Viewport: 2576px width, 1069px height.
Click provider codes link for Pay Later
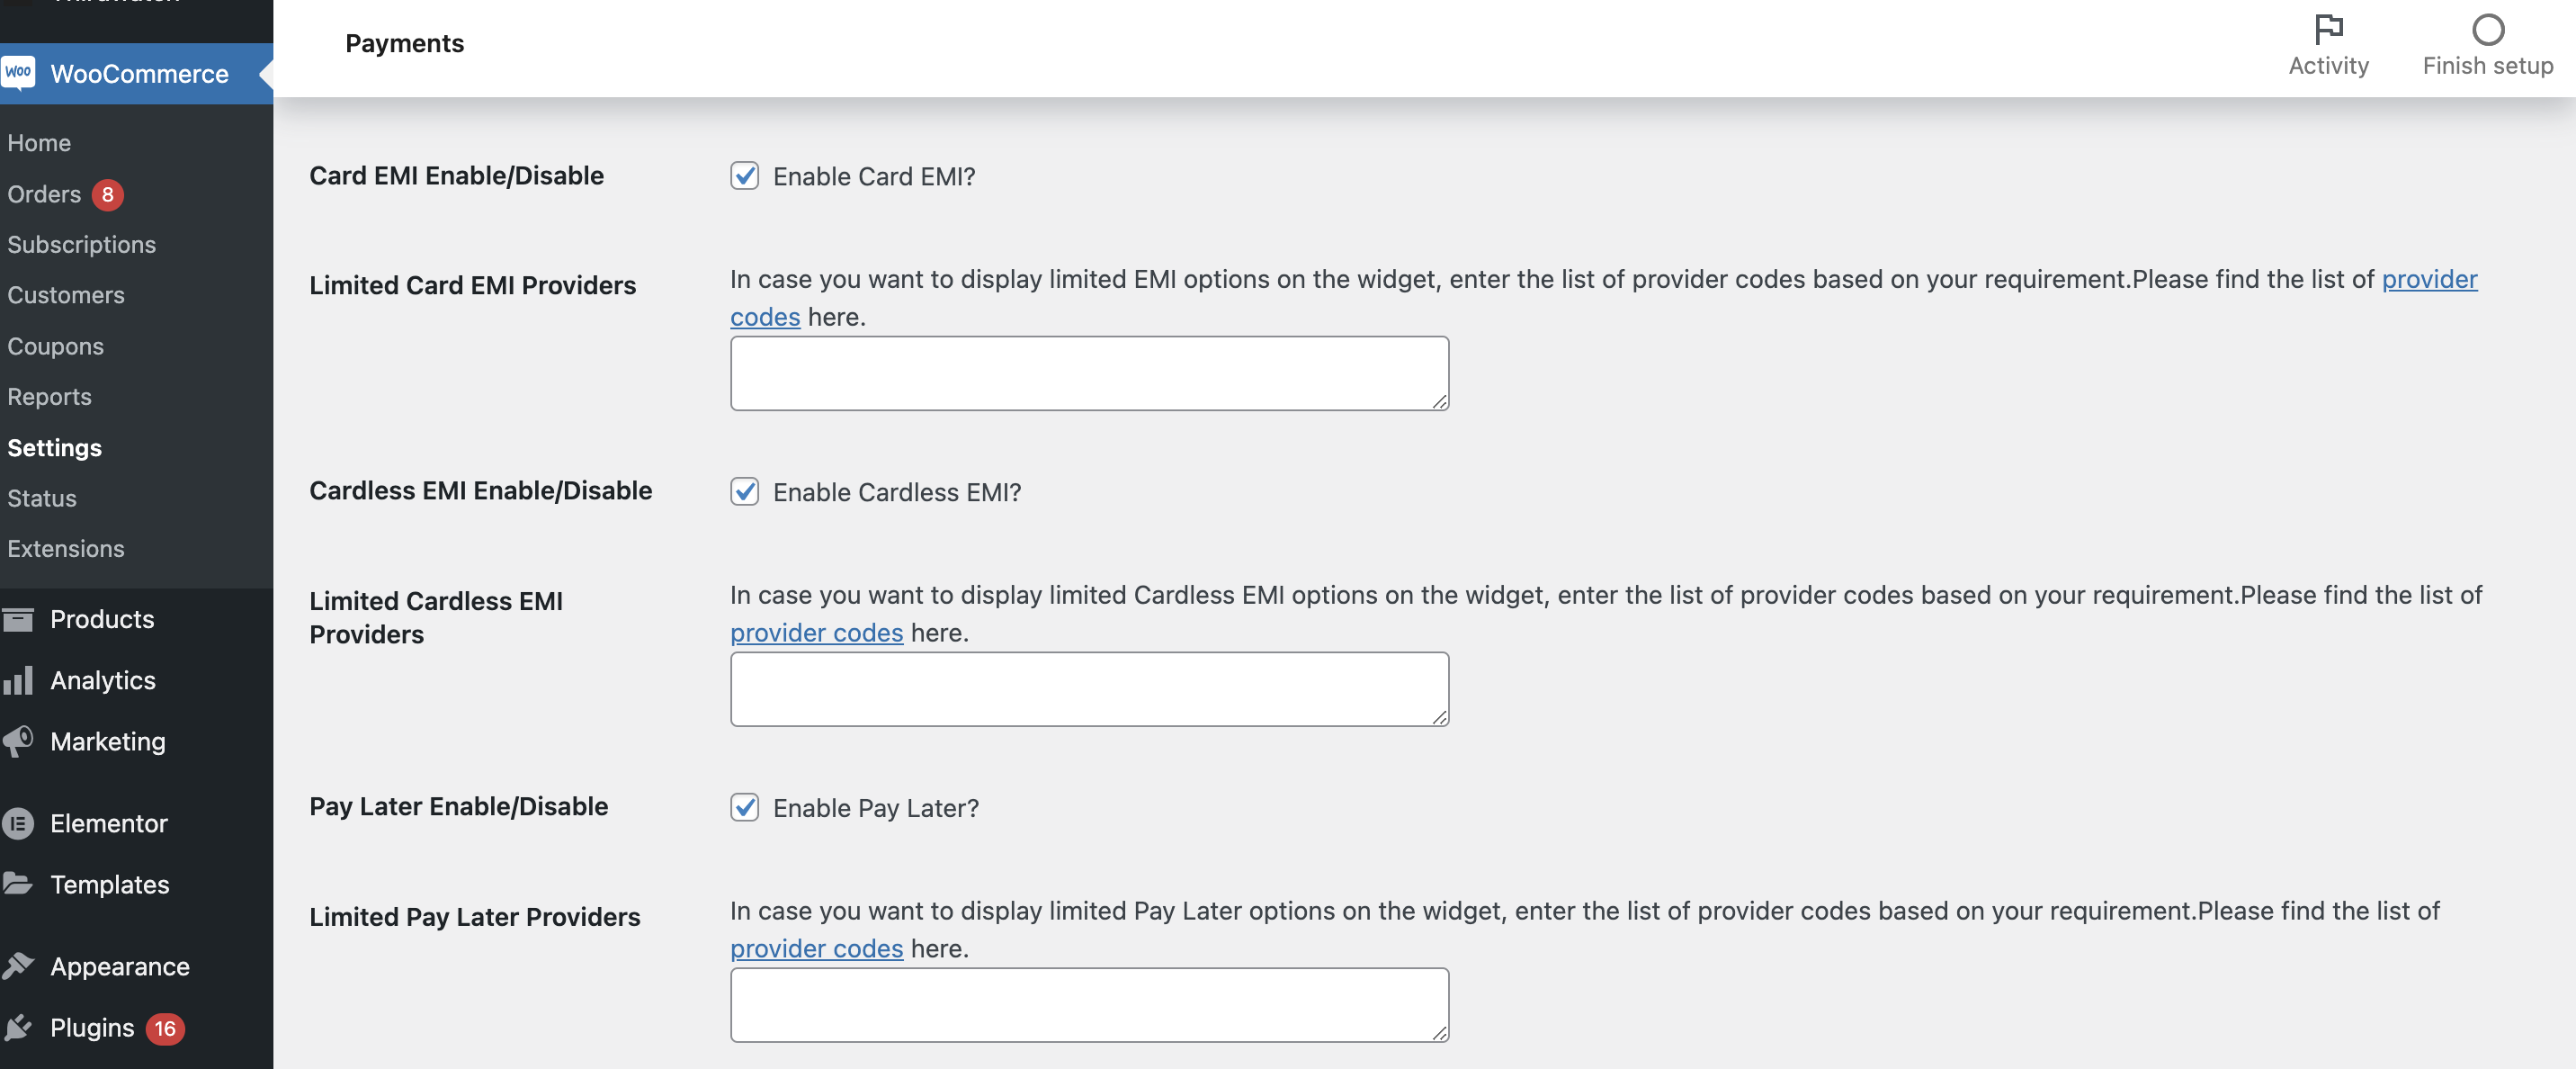pos(817,948)
